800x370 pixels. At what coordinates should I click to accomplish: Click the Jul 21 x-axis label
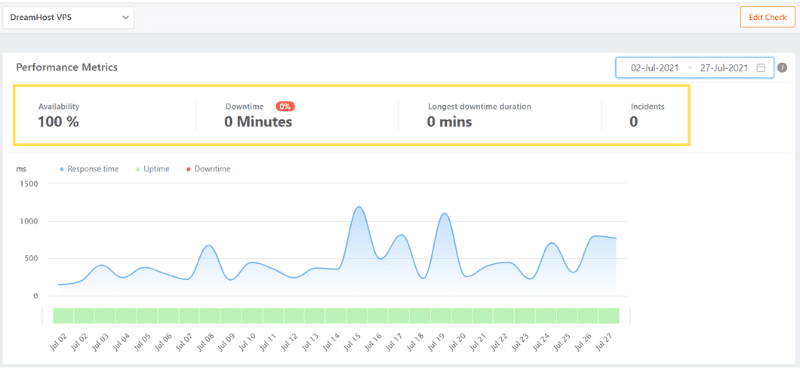click(478, 342)
